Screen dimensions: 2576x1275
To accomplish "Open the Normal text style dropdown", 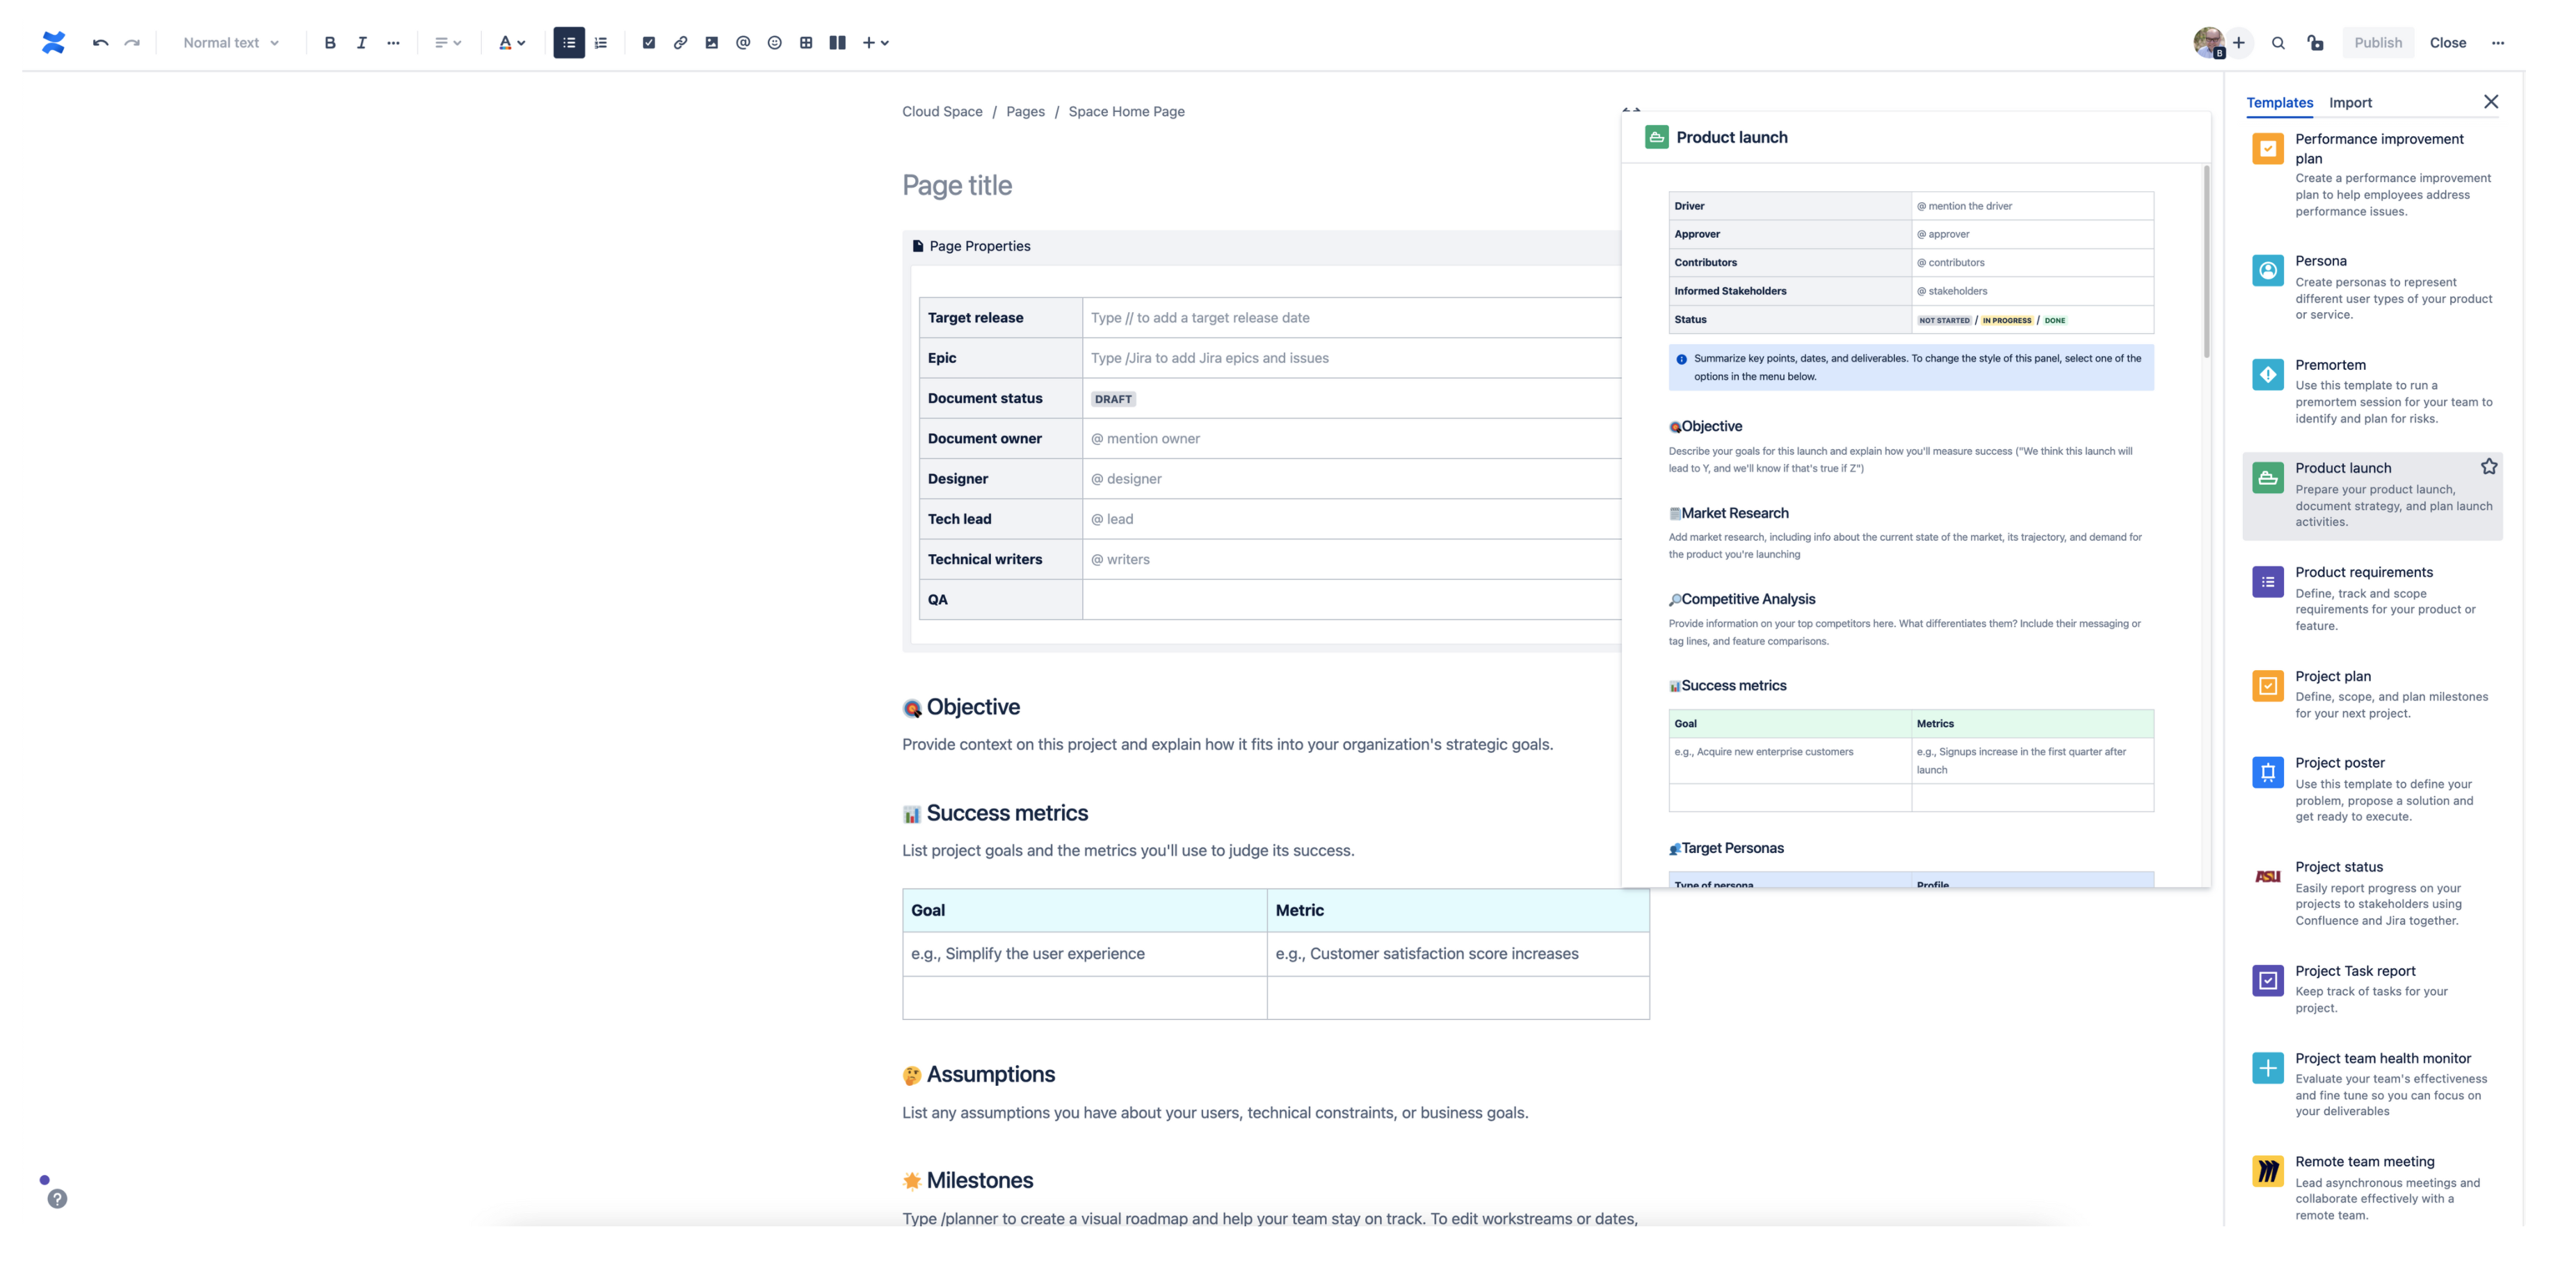I will click(229, 42).
